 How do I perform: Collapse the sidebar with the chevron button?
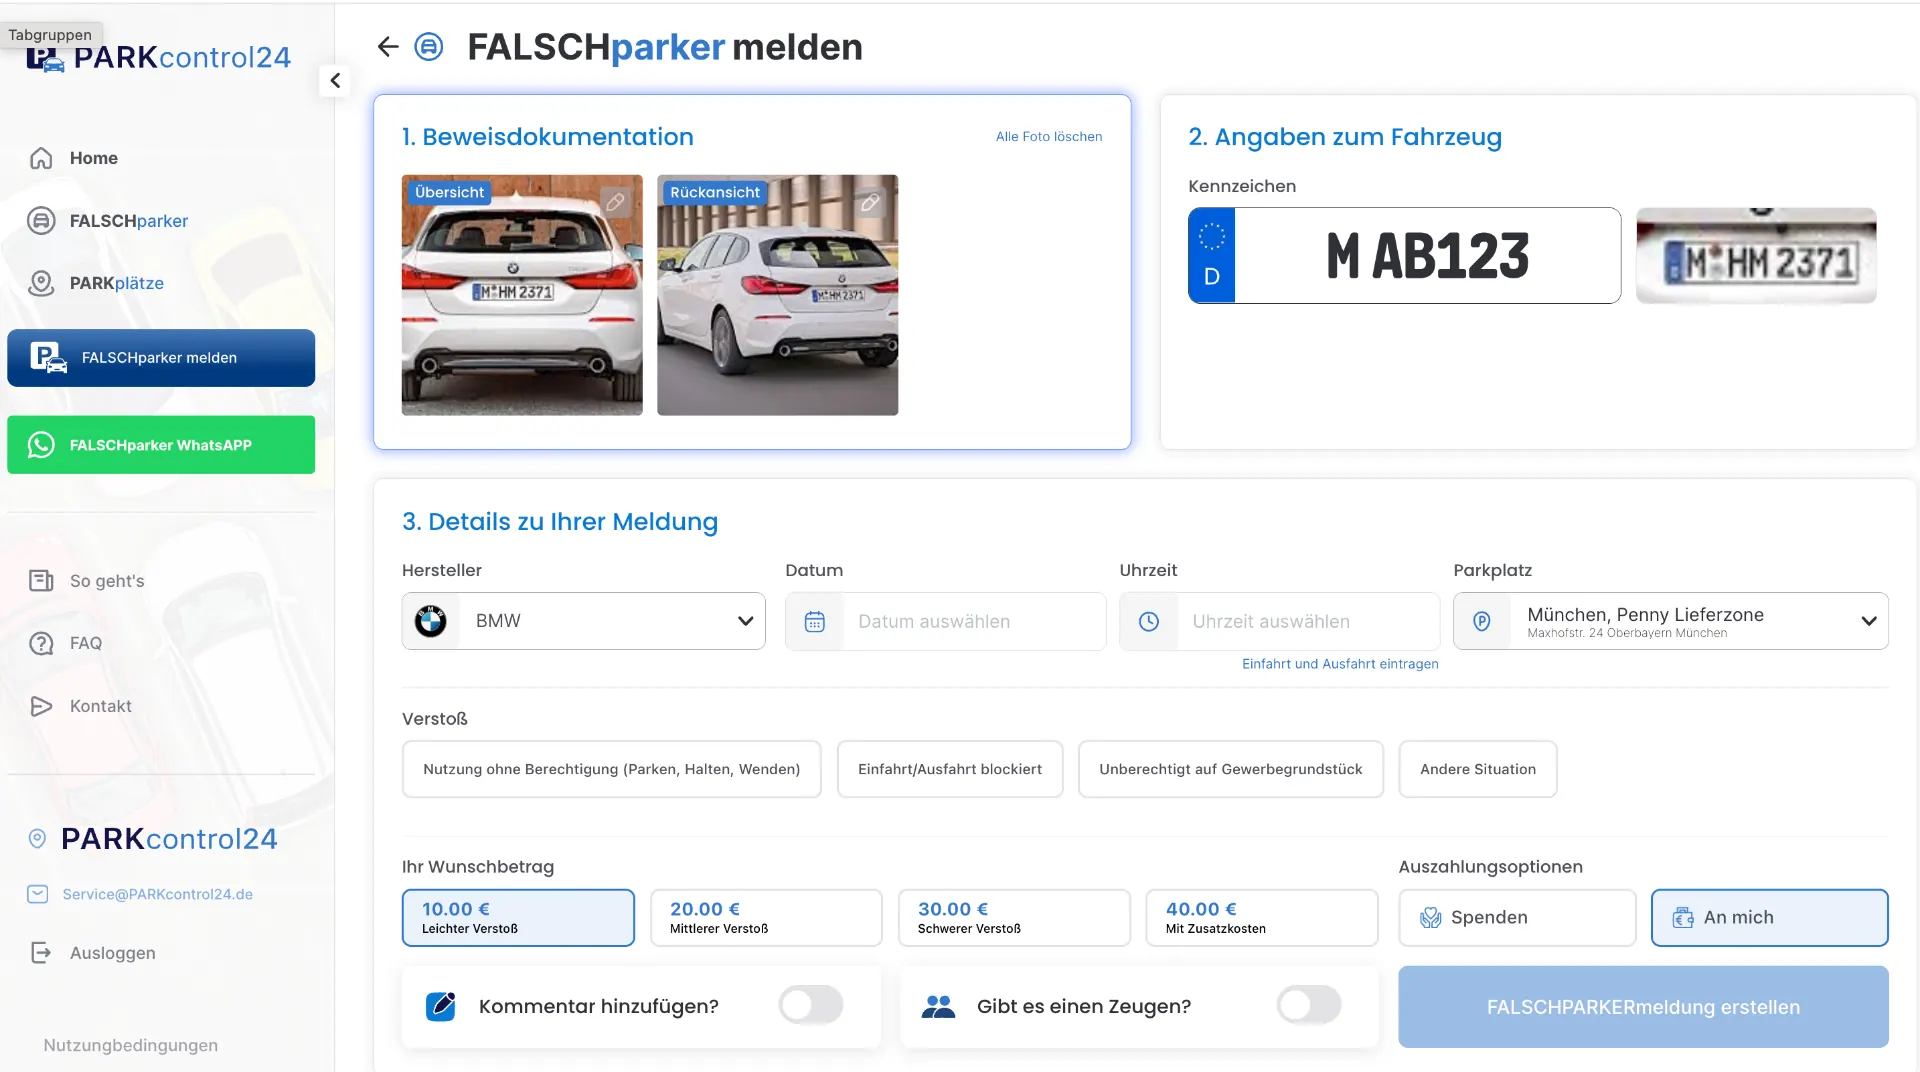click(335, 80)
